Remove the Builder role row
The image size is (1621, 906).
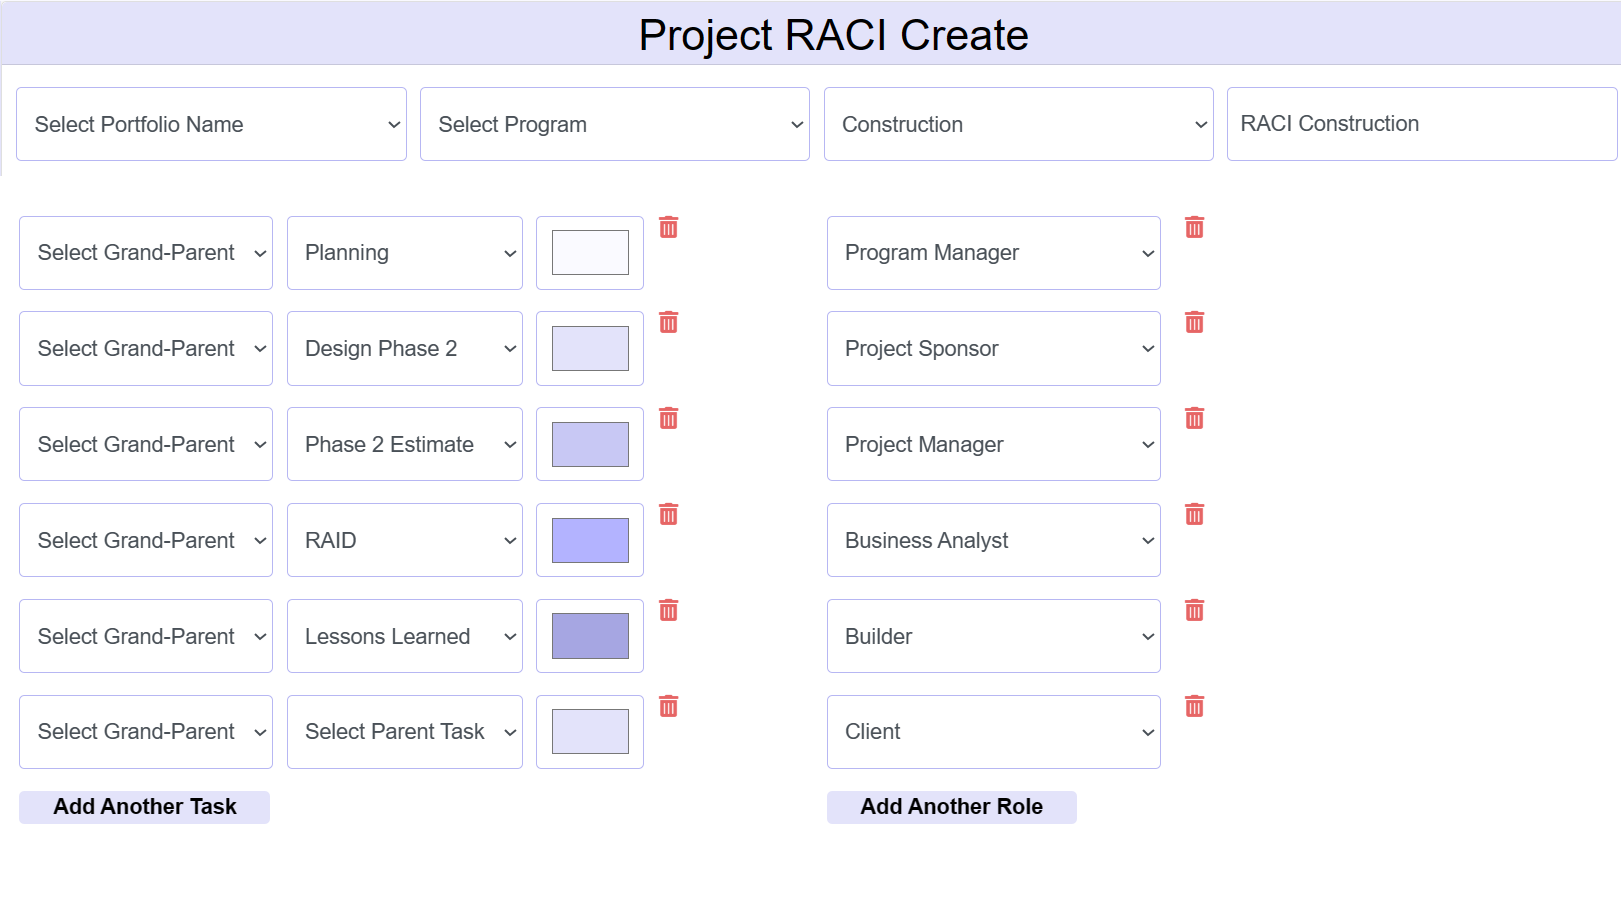pos(1194,610)
